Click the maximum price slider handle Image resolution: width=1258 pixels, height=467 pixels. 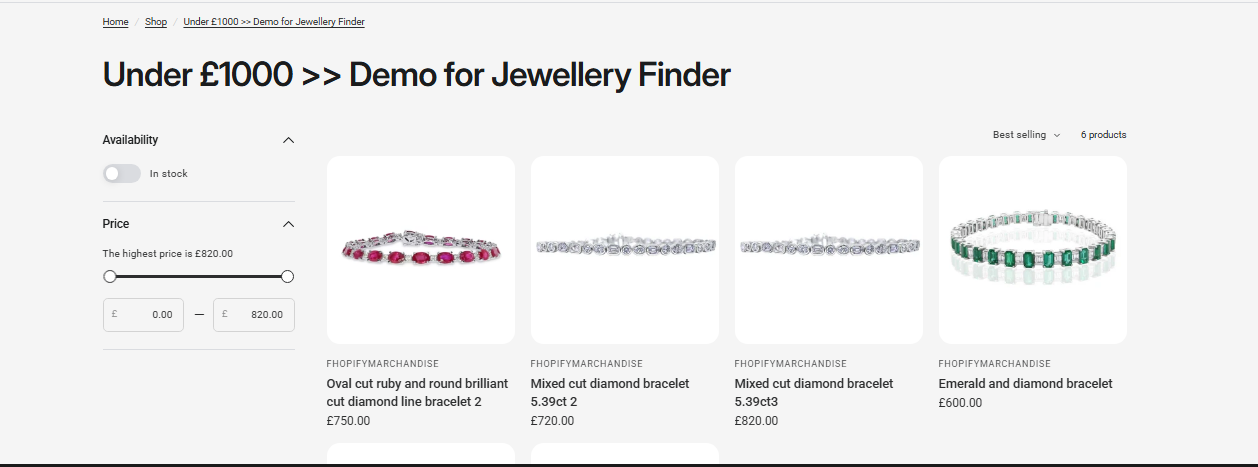tap(287, 276)
